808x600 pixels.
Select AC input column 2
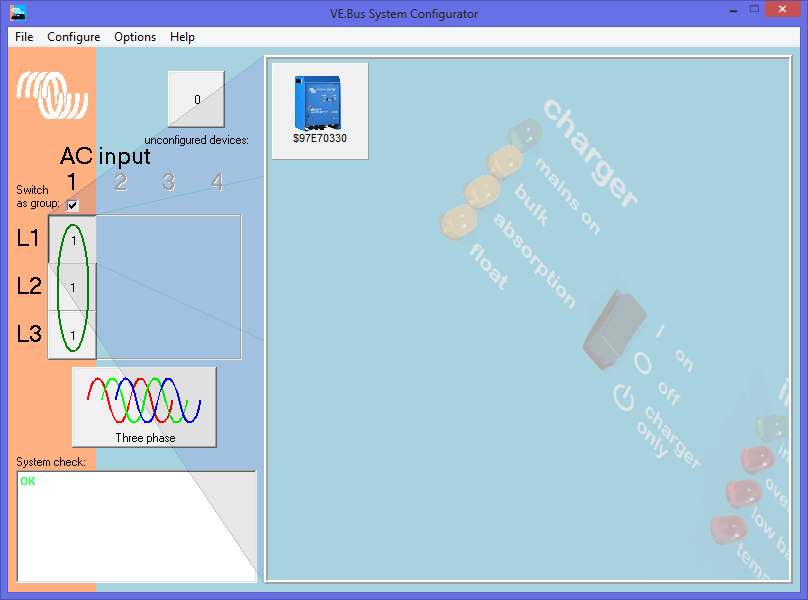pyautogui.click(x=121, y=182)
